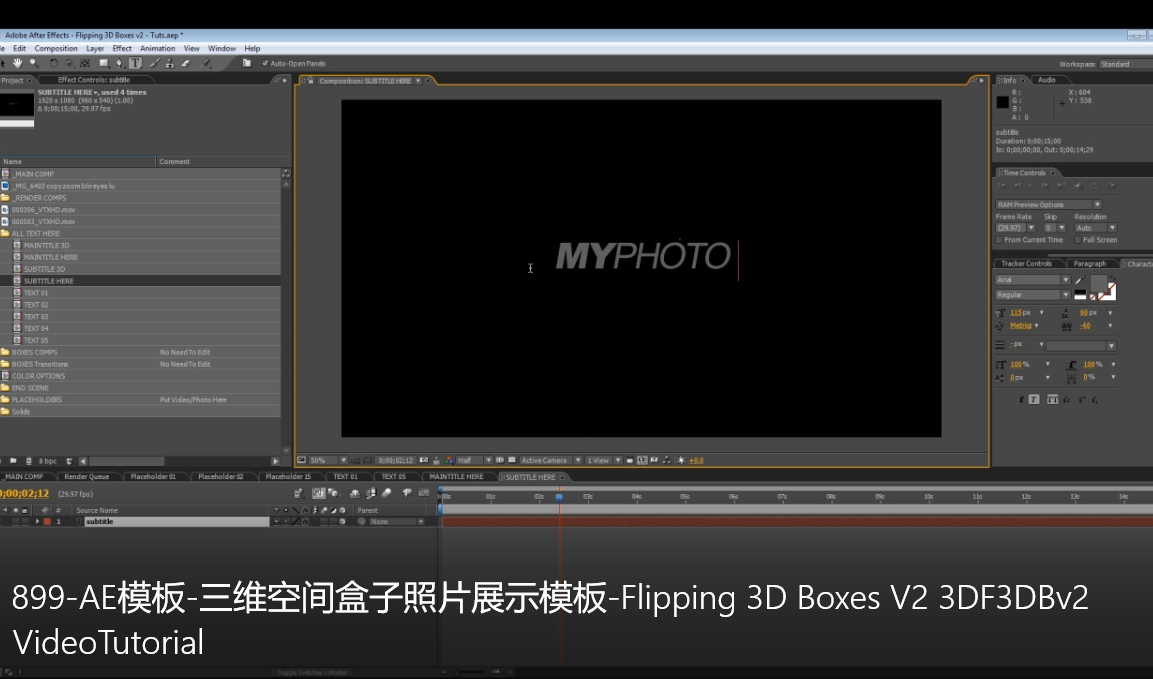
Task: Select the Zoom magnifier tool
Action: (x=34, y=63)
